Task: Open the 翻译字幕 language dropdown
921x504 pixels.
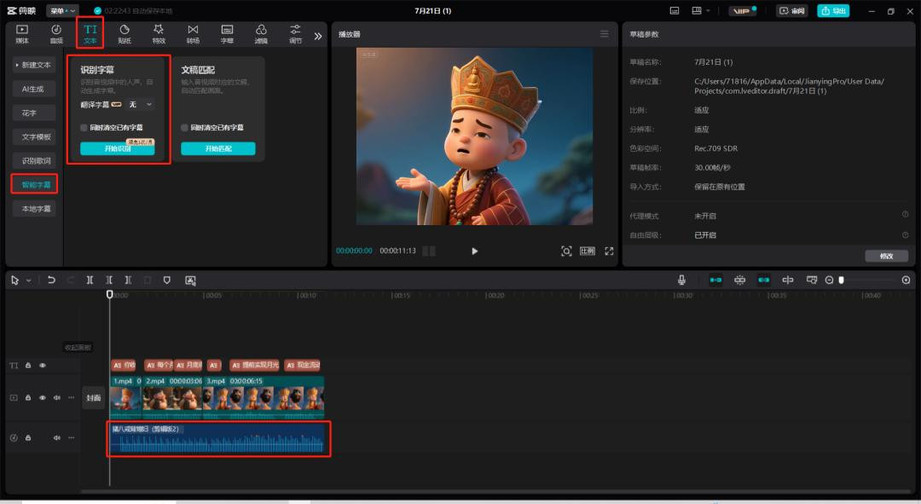Action: point(140,105)
